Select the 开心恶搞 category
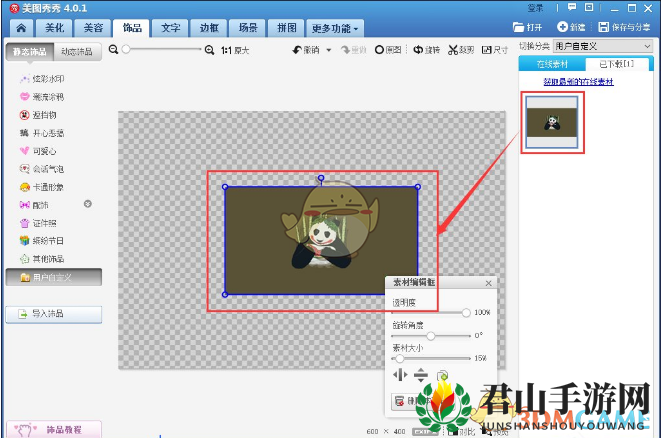 click(x=42, y=133)
